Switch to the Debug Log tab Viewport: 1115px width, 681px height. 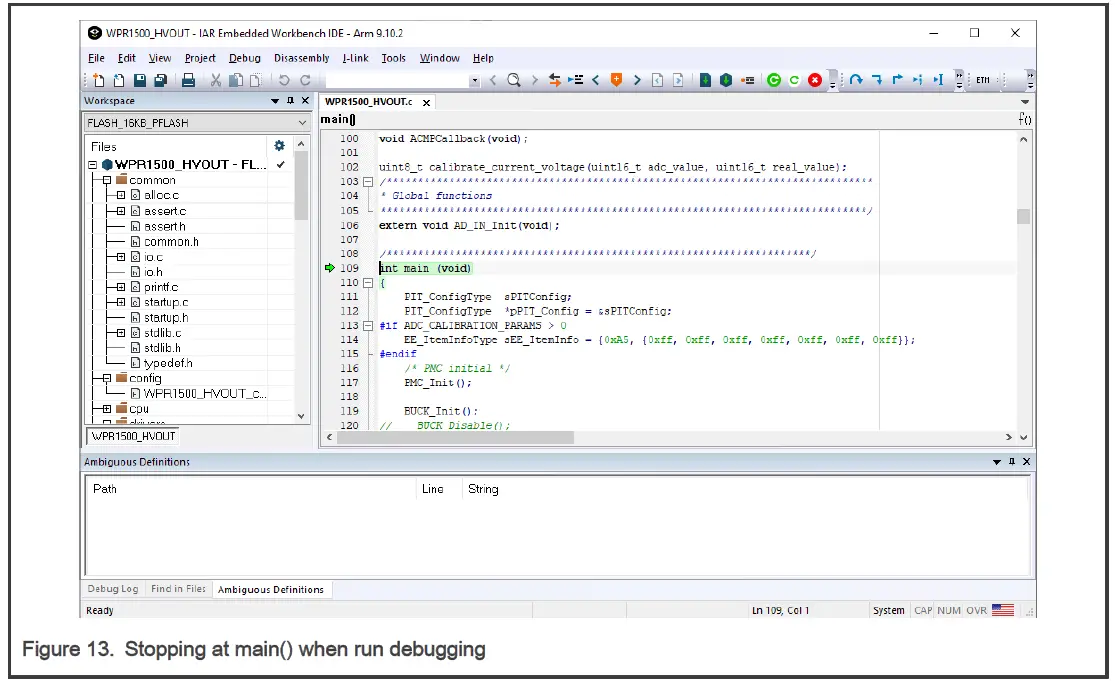[113, 589]
